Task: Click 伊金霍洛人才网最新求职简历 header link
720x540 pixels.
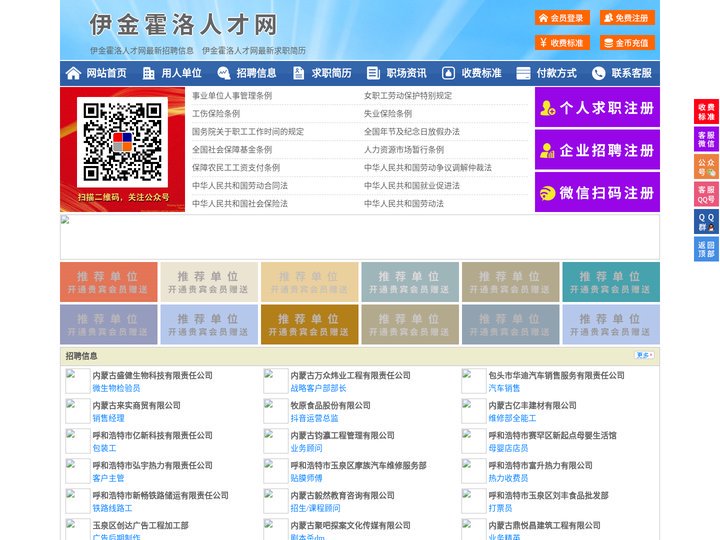Action: [254, 51]
